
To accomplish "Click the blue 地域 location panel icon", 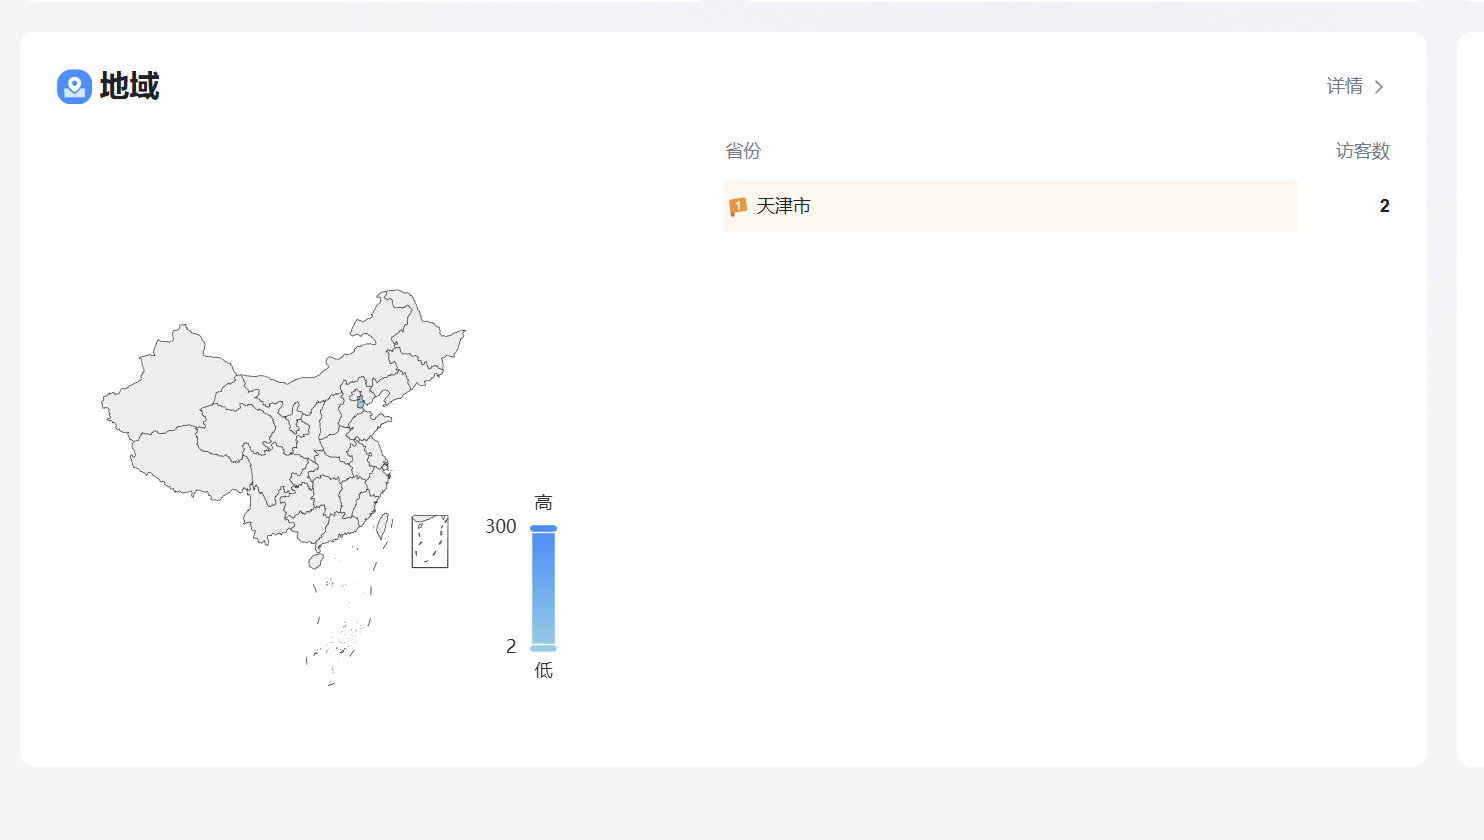I will coord(72,86).
